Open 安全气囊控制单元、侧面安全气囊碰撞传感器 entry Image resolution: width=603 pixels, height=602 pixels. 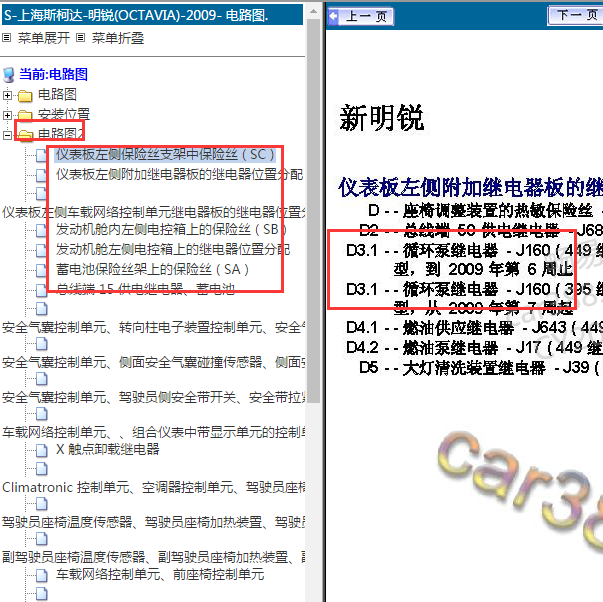154,362
